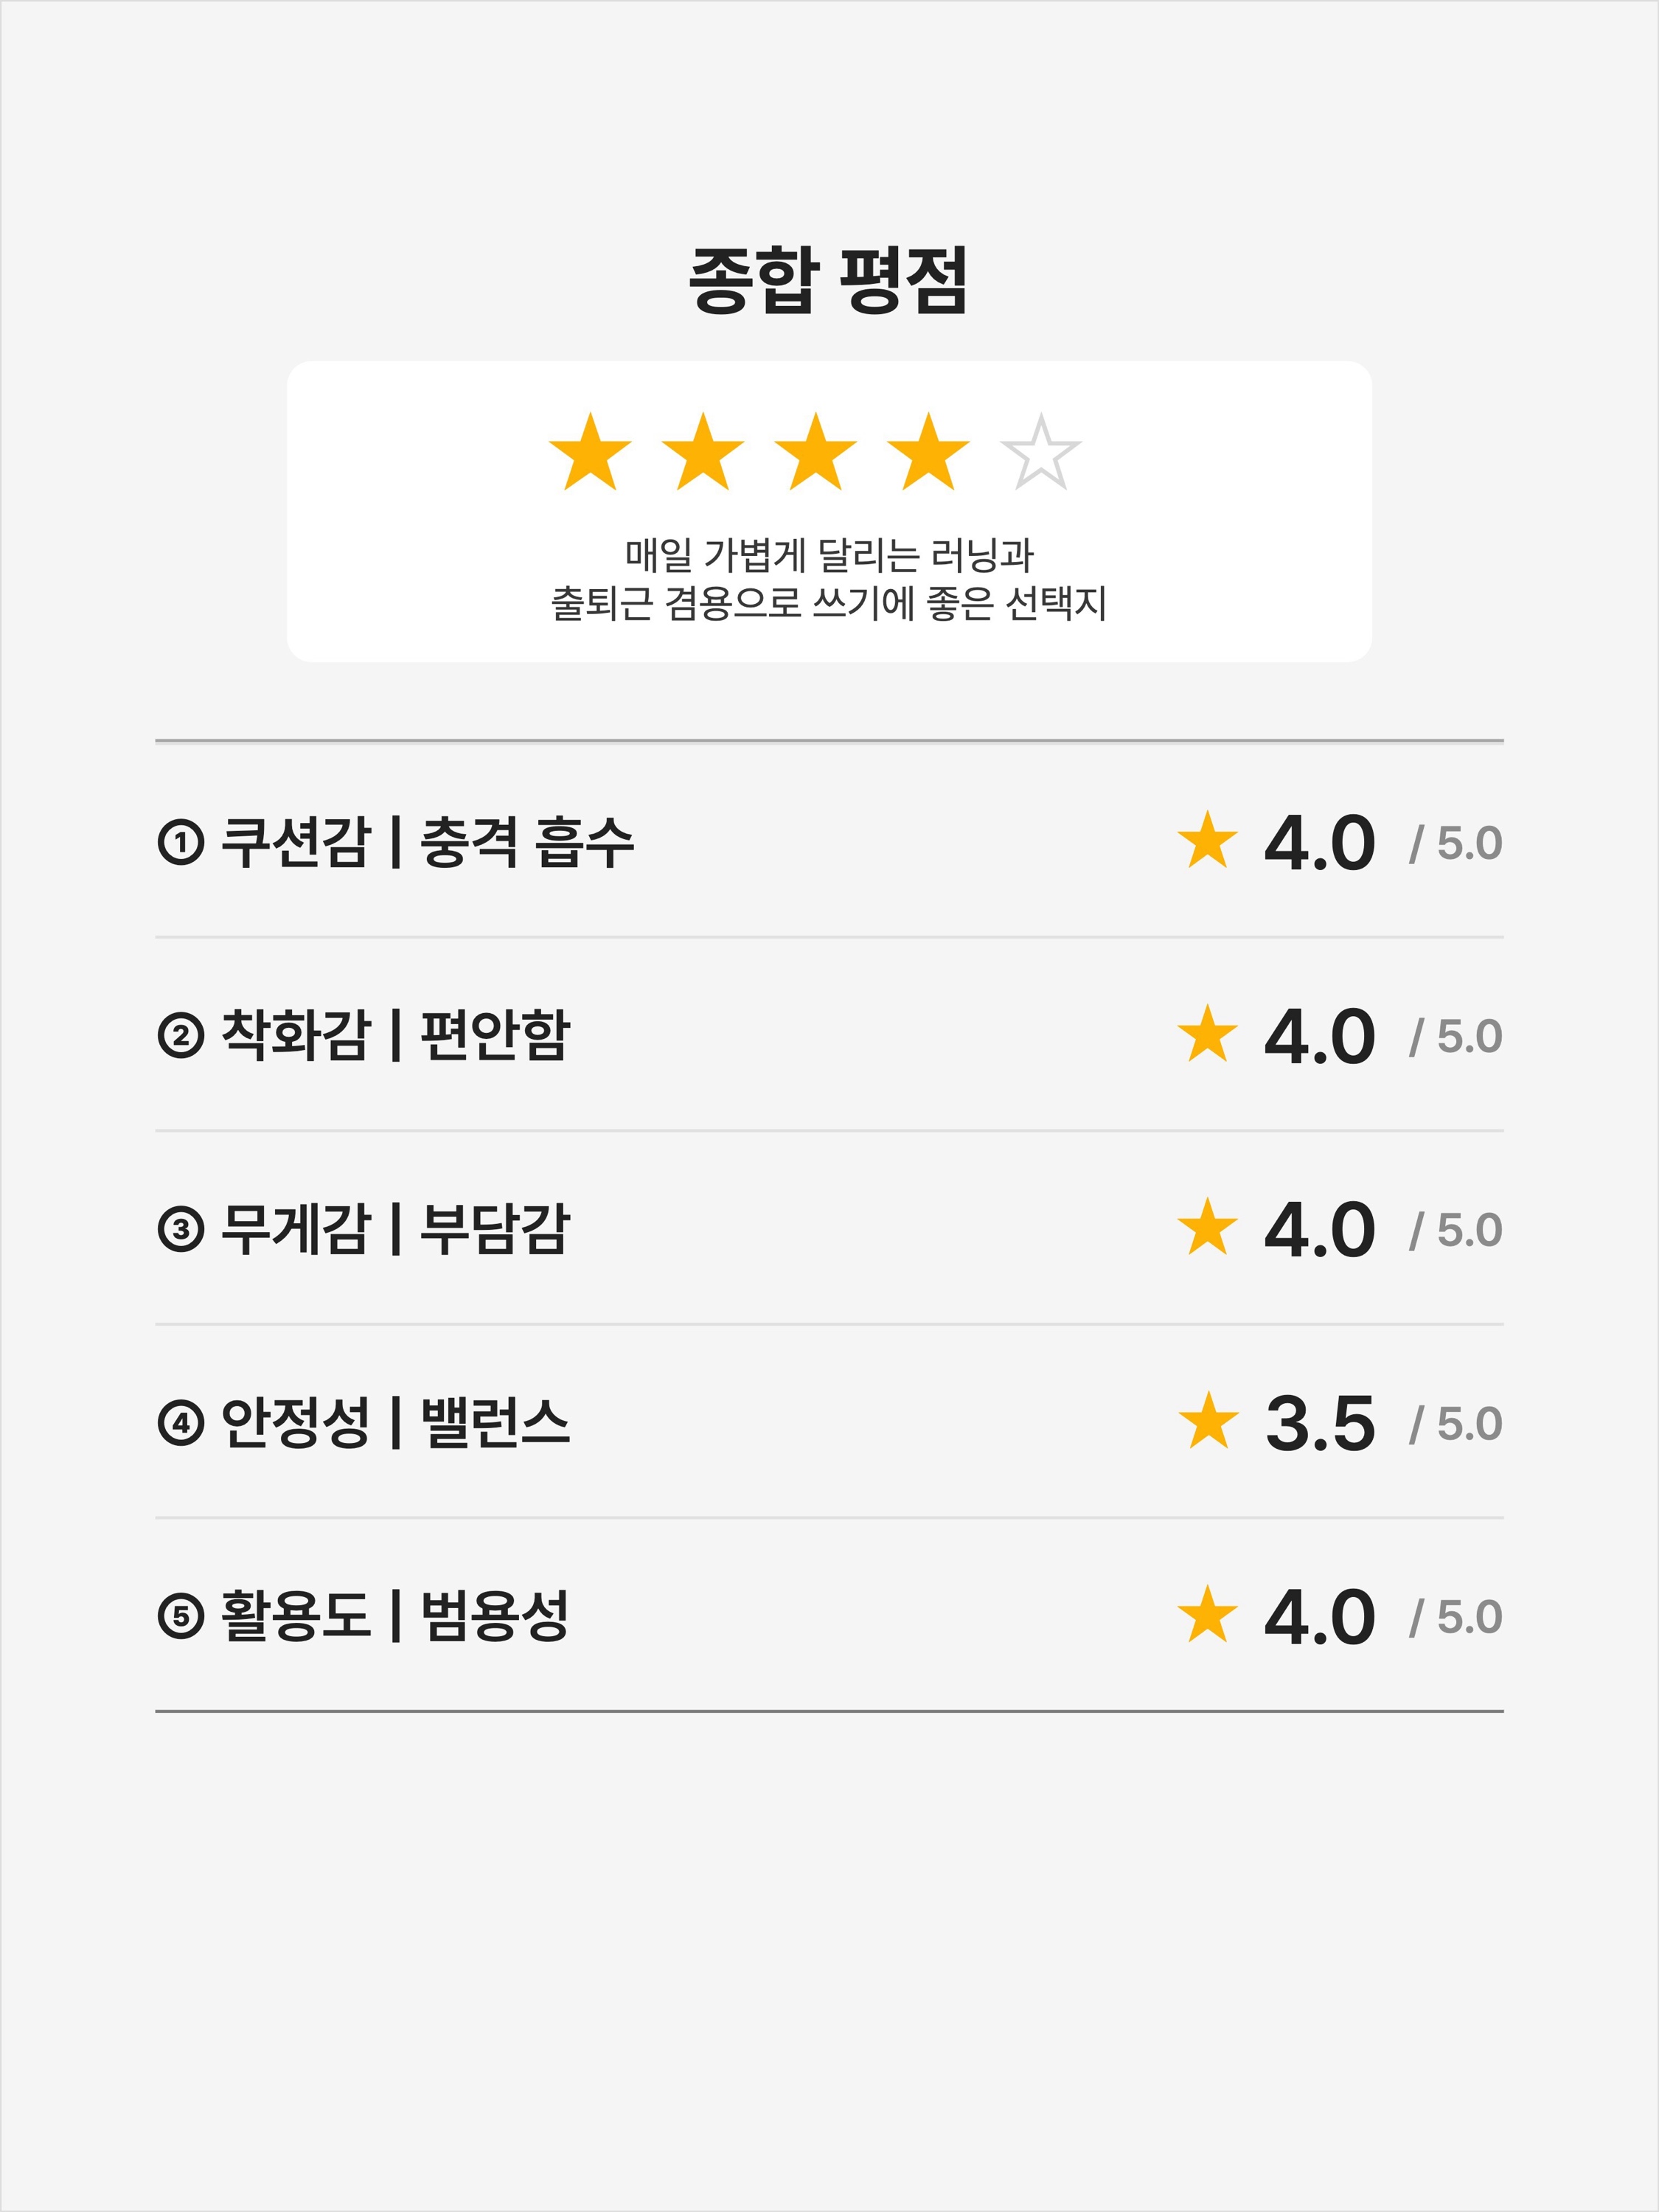
Task: Click the third gold star in overall rating
Action: [816, 452]
